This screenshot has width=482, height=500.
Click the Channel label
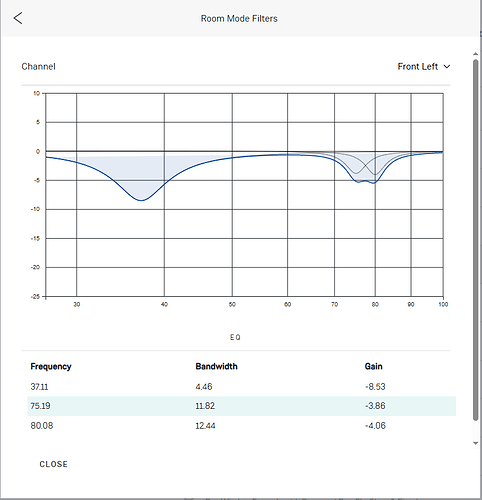[38, 67]
